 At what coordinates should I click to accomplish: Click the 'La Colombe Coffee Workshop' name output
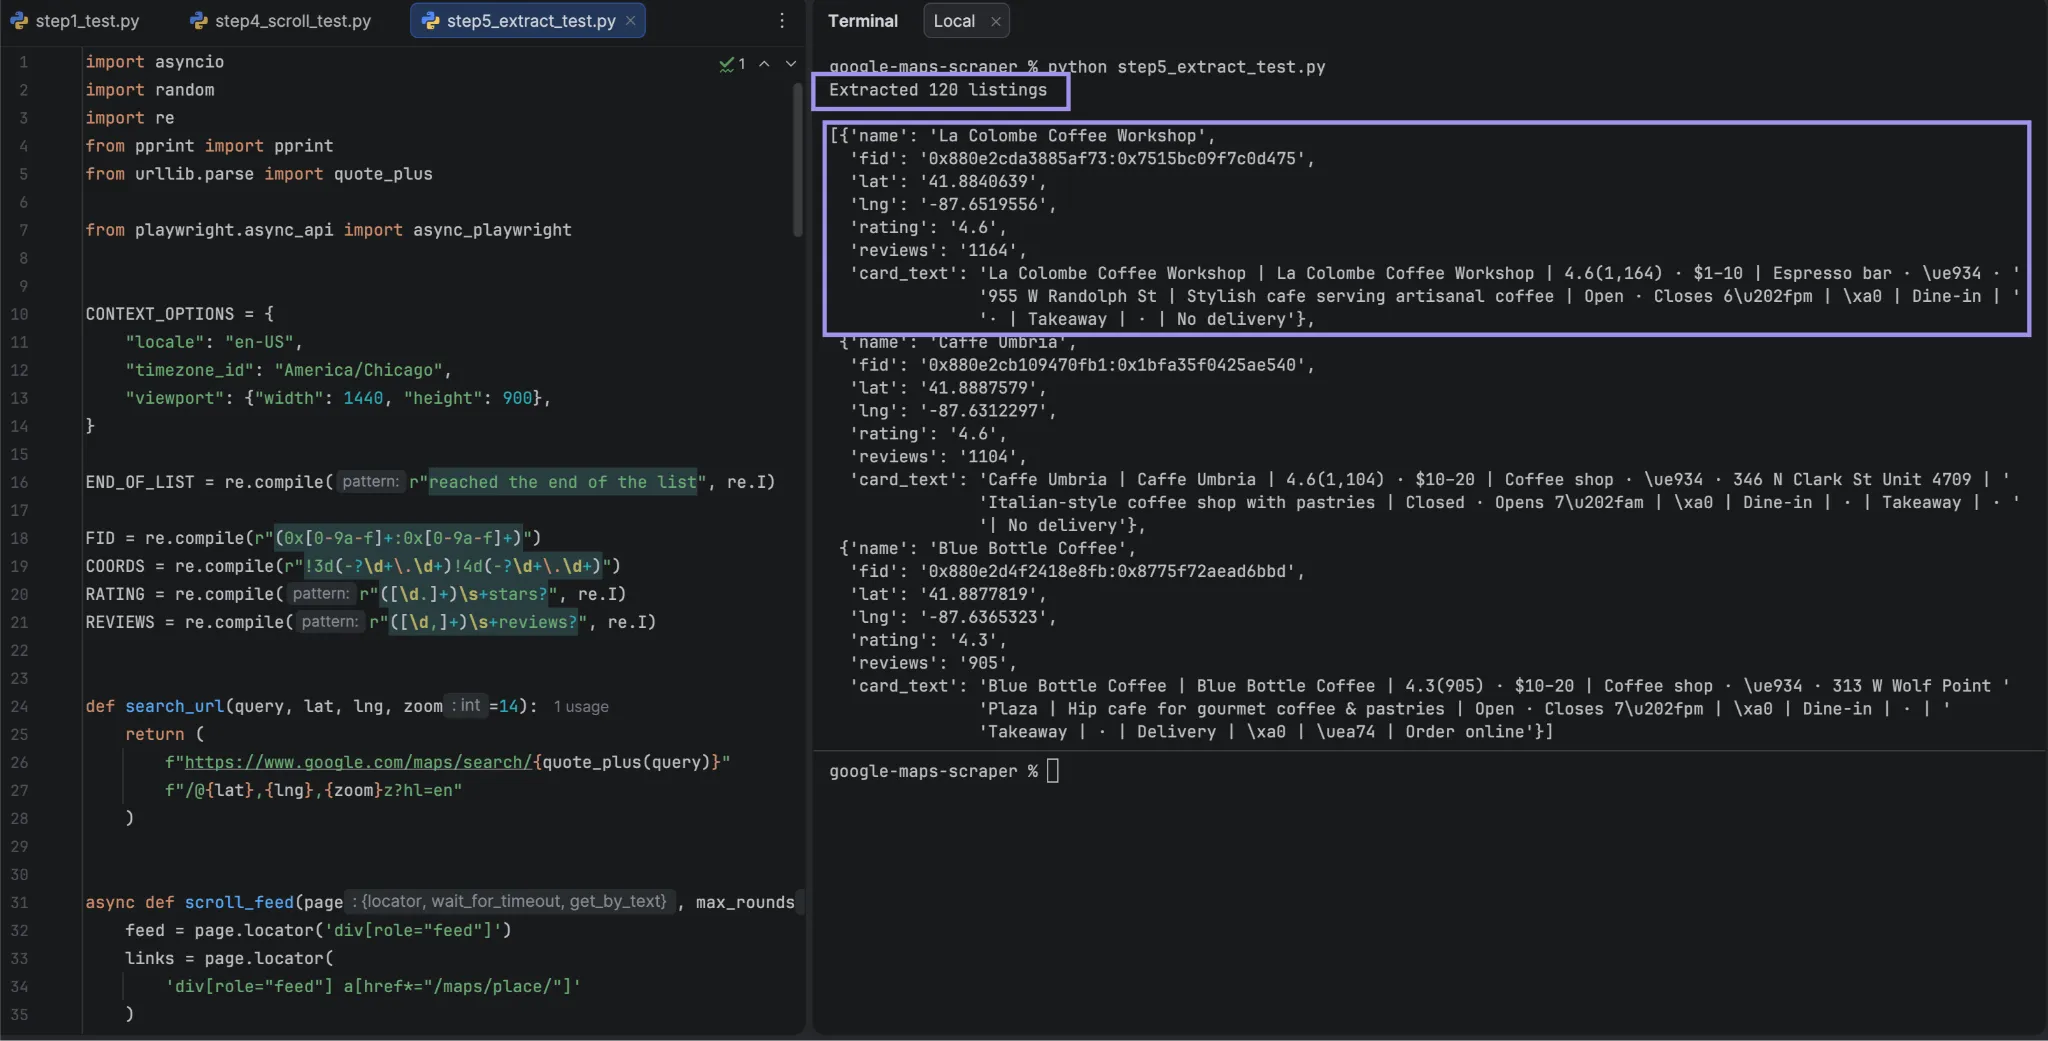(1066, 136)
